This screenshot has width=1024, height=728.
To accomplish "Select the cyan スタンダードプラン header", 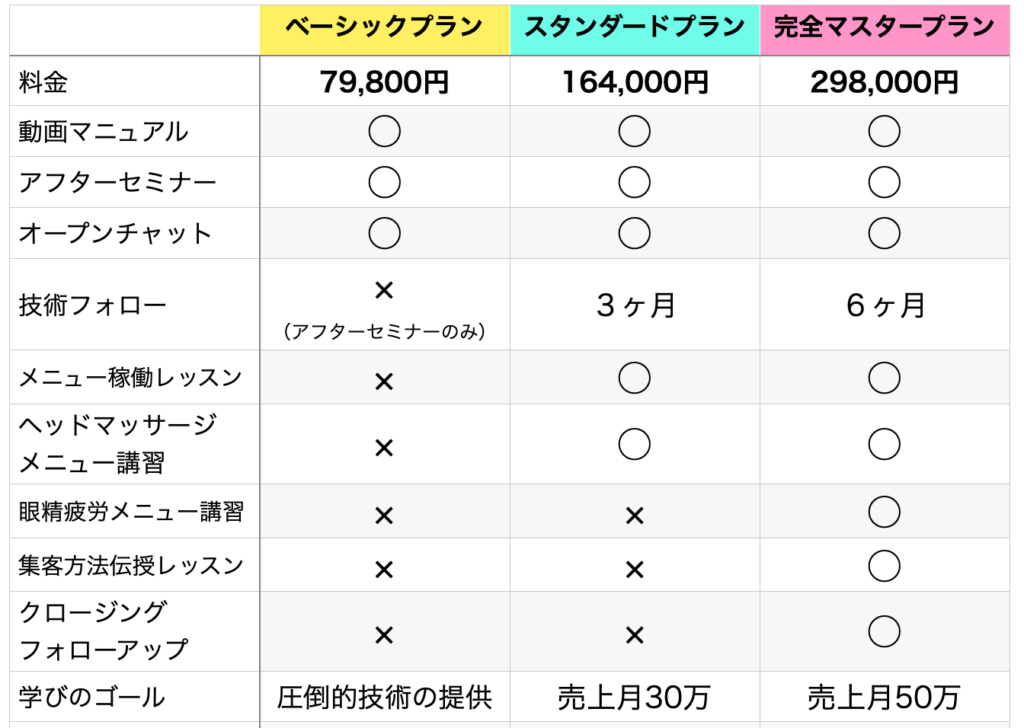I will point(634,28).
